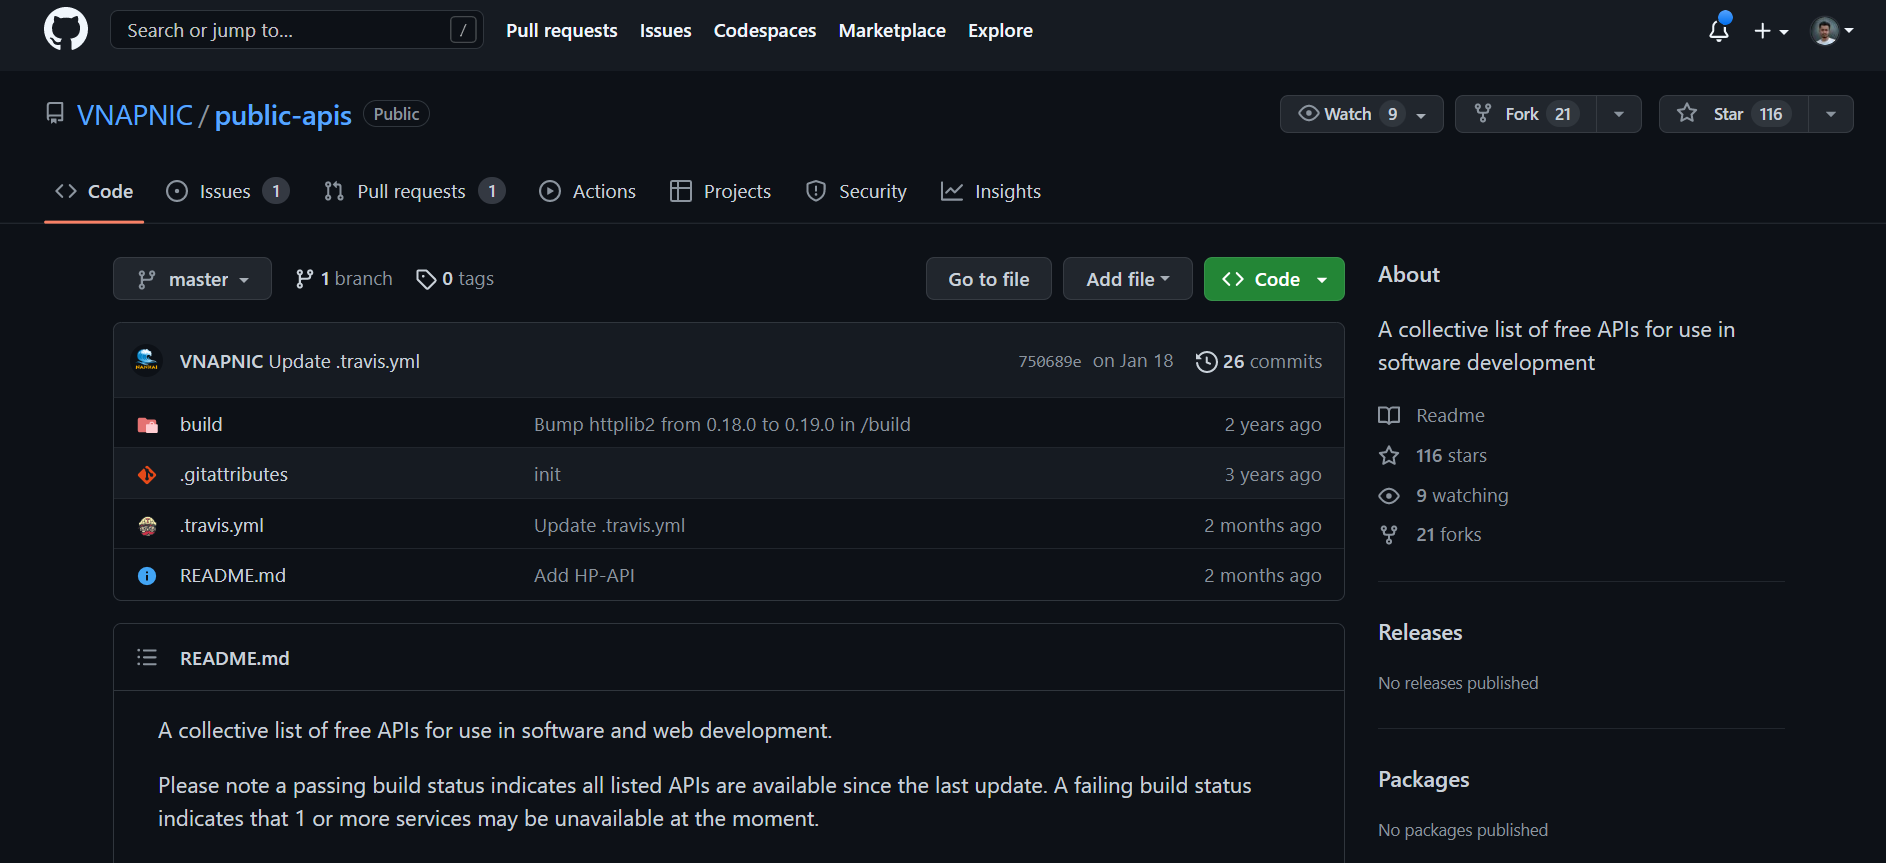Image resolution: width=1886 pixels, height=863 pixels.
Task: Open commit hash 750689e
Action: click(1049, 362)
